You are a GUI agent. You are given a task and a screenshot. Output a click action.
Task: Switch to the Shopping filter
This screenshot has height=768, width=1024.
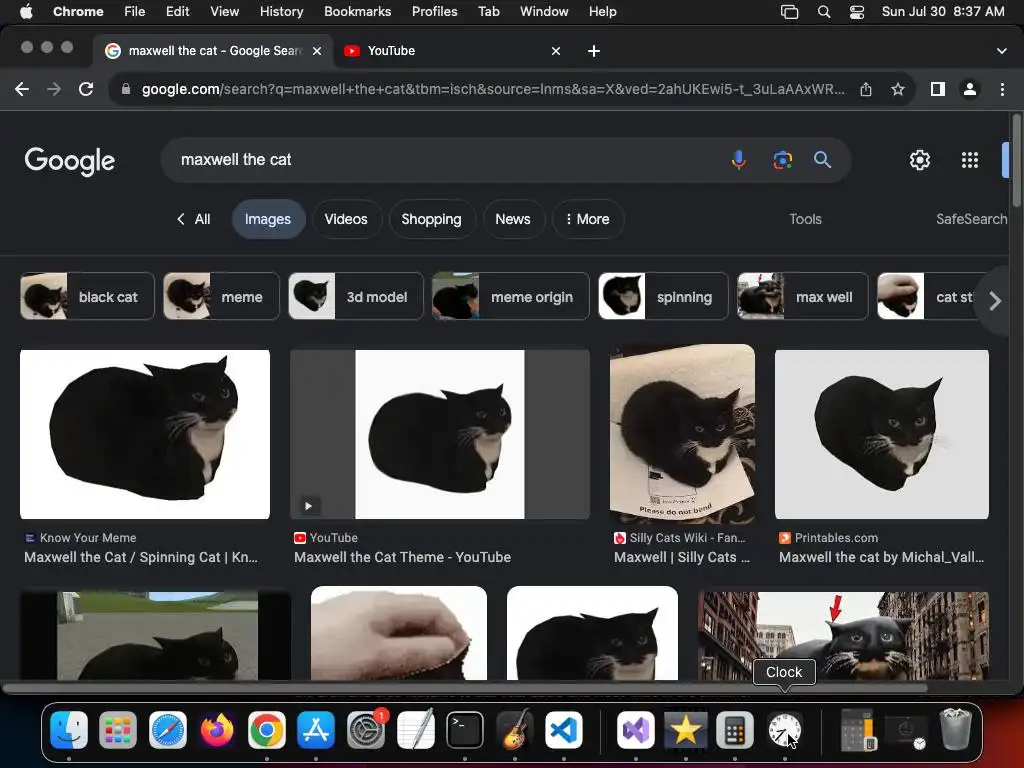click(431, 219)
